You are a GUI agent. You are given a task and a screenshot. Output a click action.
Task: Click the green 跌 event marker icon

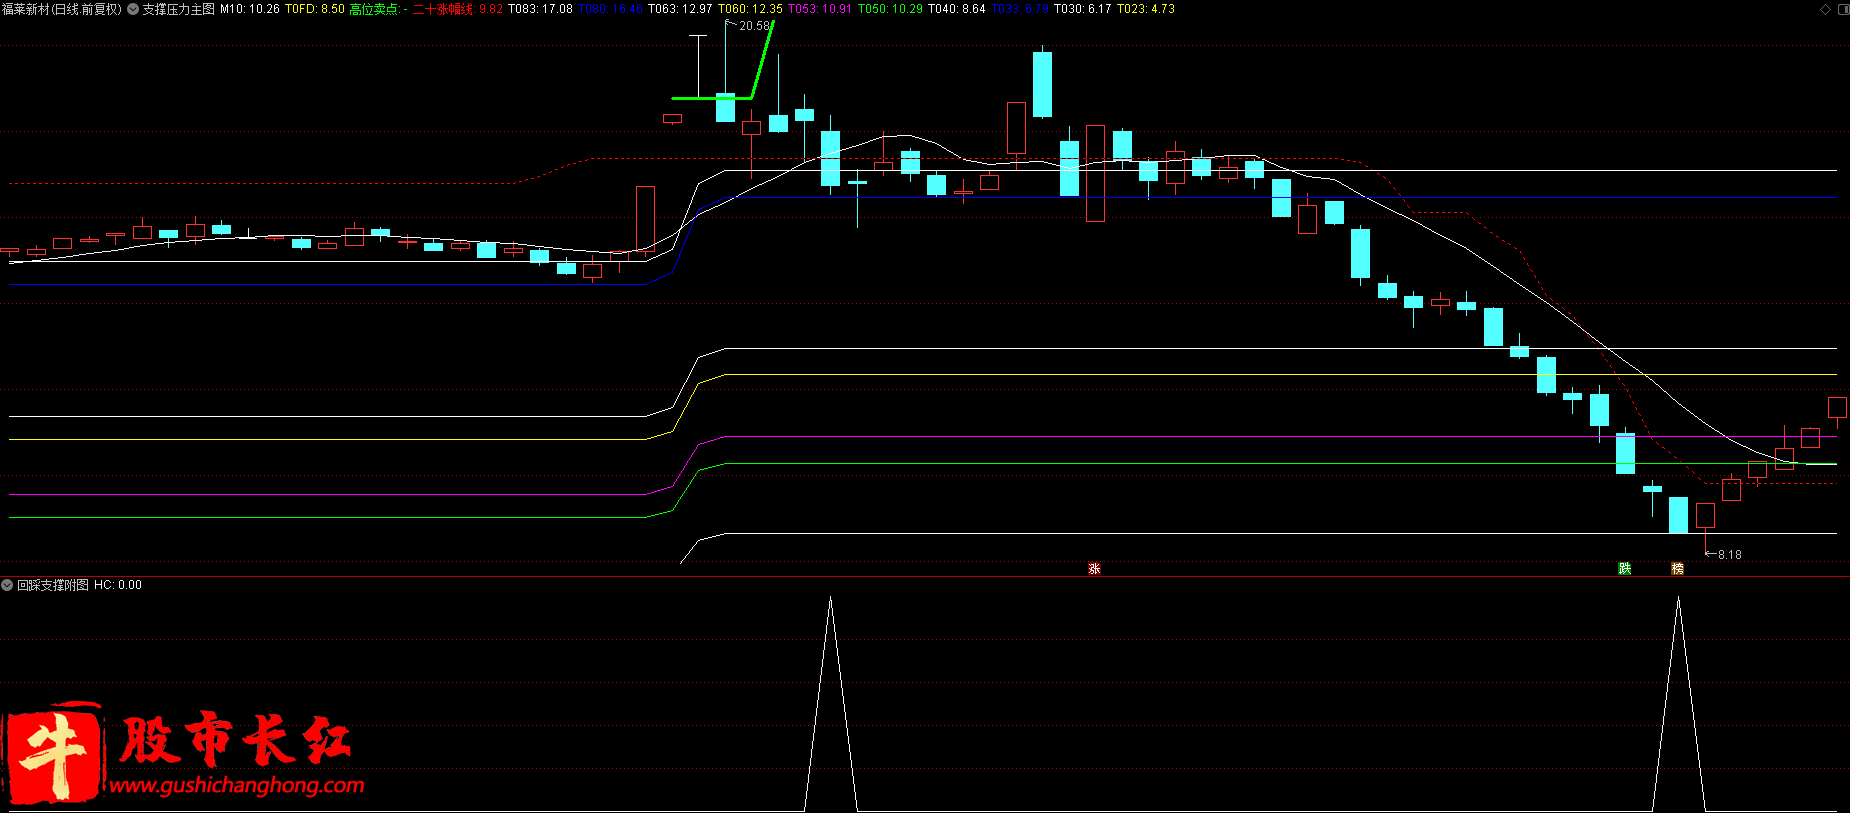(x=1625, y=568)
